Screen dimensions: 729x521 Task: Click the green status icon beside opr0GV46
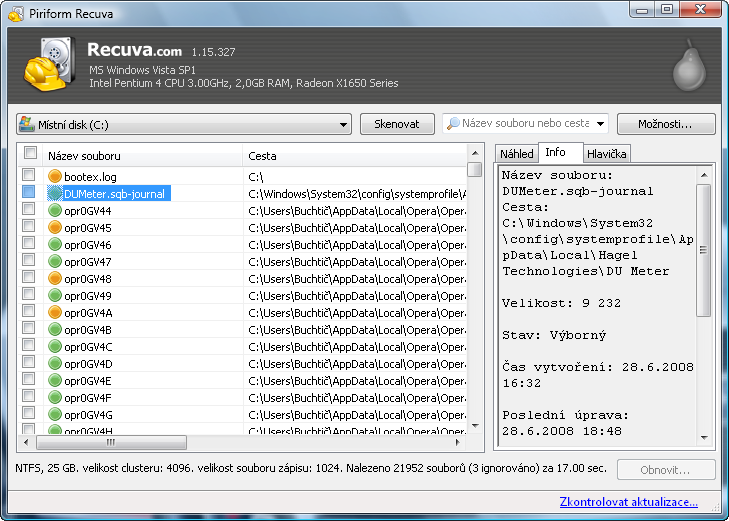click(55, 244)
